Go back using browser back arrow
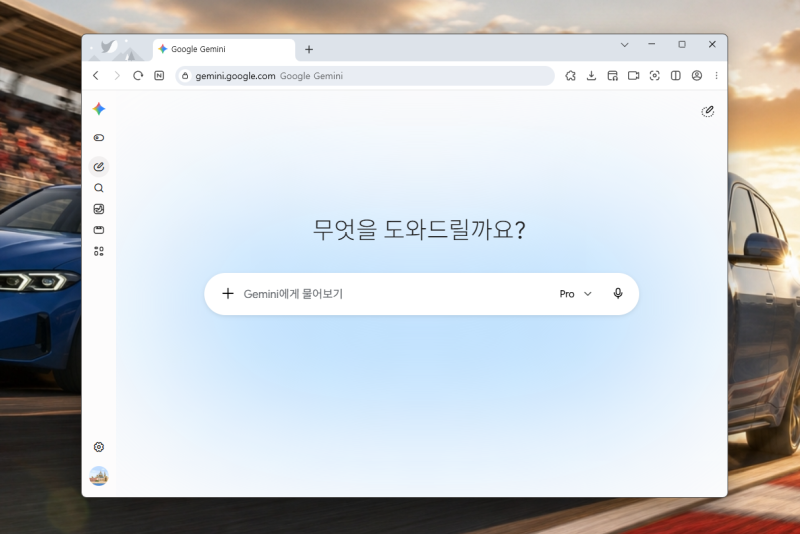This screenshot has height=534, width=800. [96, 75]
